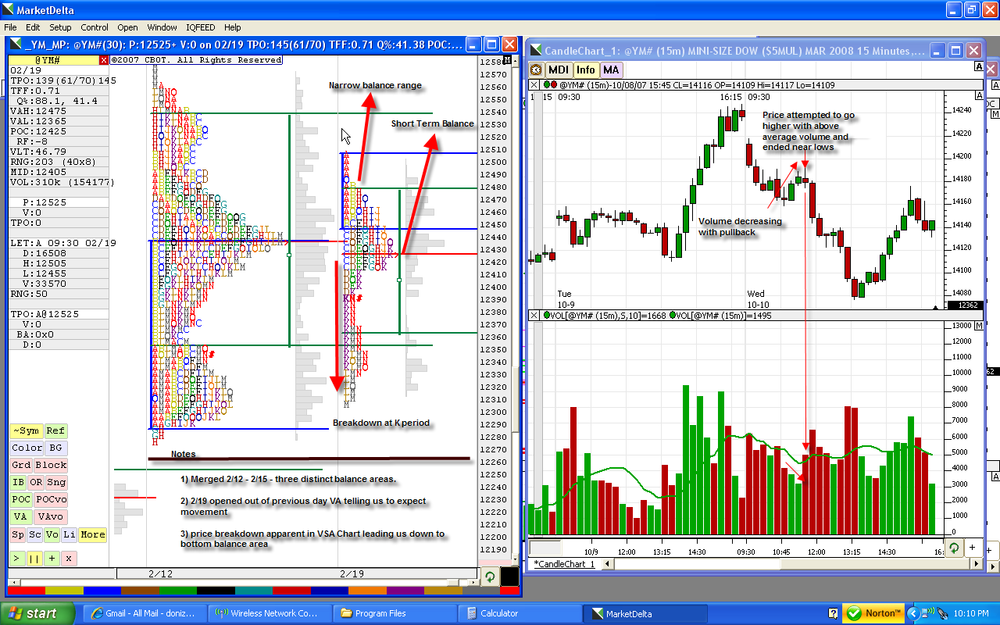Open the Window menu

[162, 27]
